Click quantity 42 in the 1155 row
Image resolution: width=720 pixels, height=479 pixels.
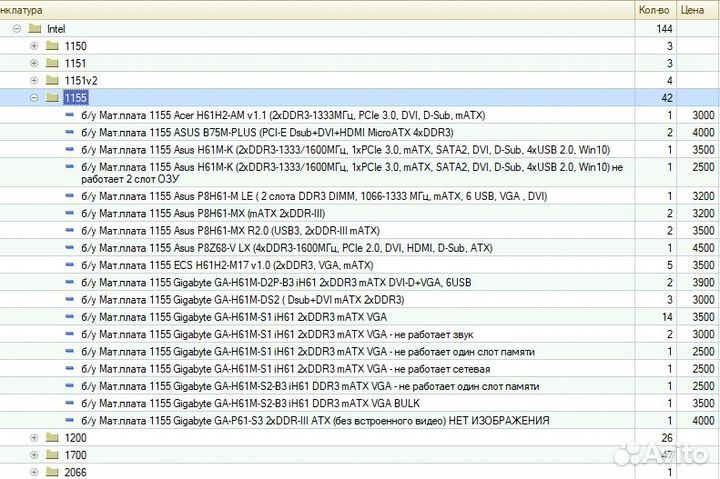pyautogui.click(x=667, y=98)
